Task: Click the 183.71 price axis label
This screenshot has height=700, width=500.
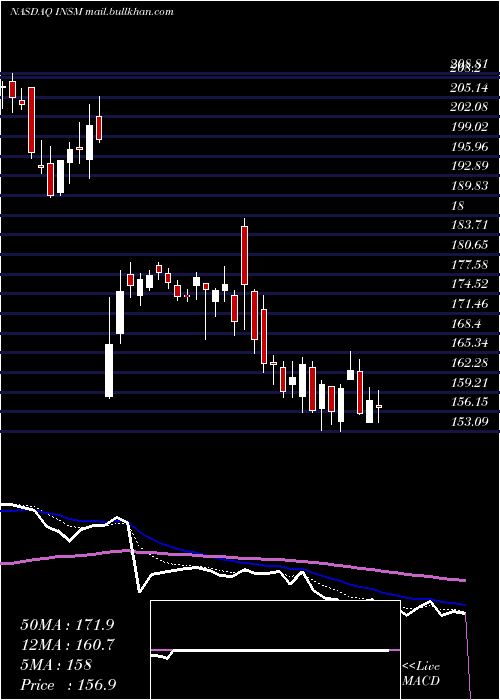Action: coord(469,225)
